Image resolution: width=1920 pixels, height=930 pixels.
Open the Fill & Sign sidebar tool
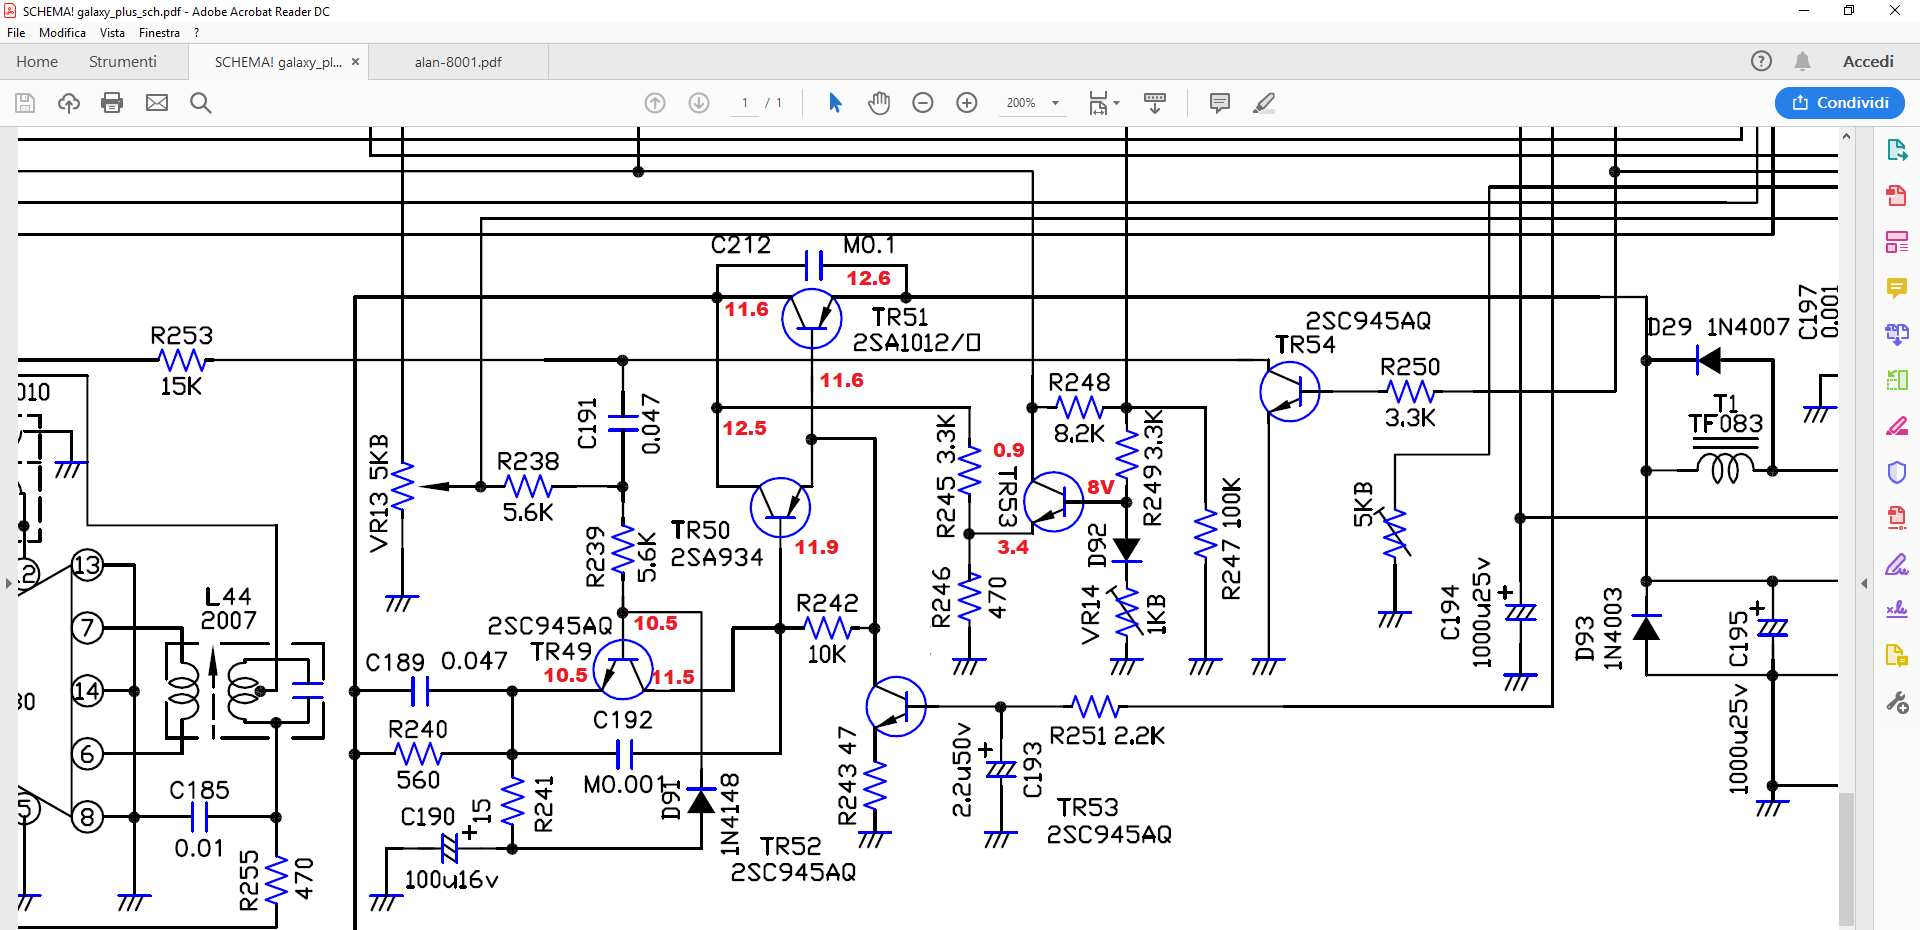[1896, 564]
